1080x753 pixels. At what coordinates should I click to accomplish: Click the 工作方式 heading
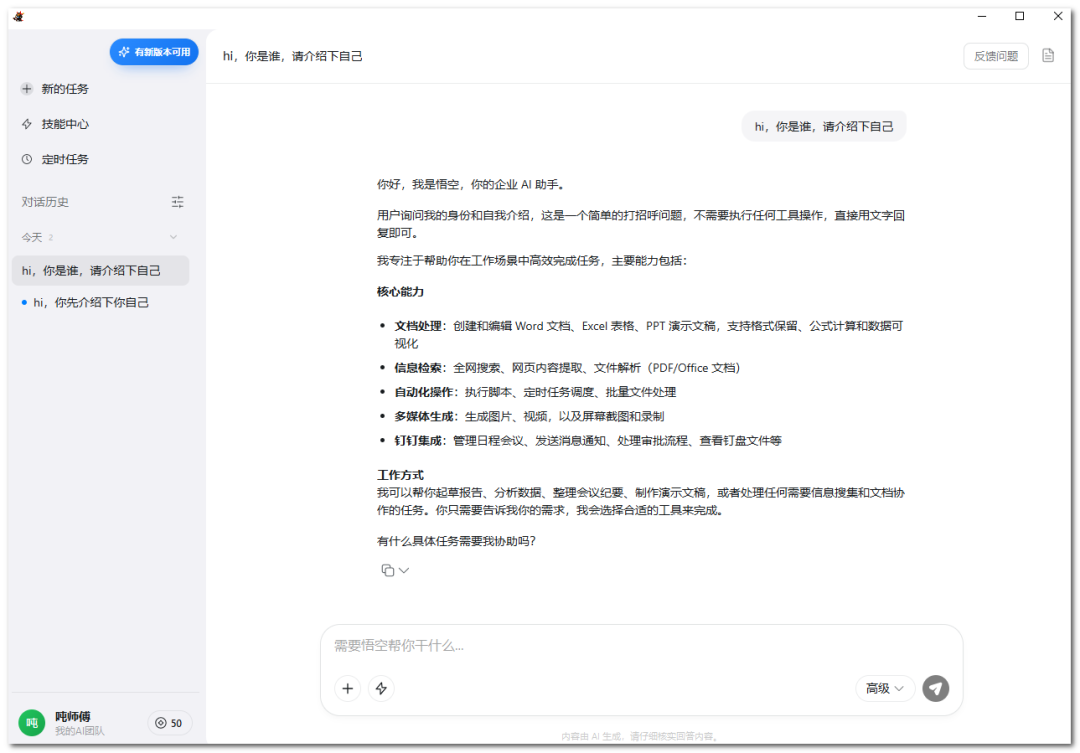[x=400, y=475]
